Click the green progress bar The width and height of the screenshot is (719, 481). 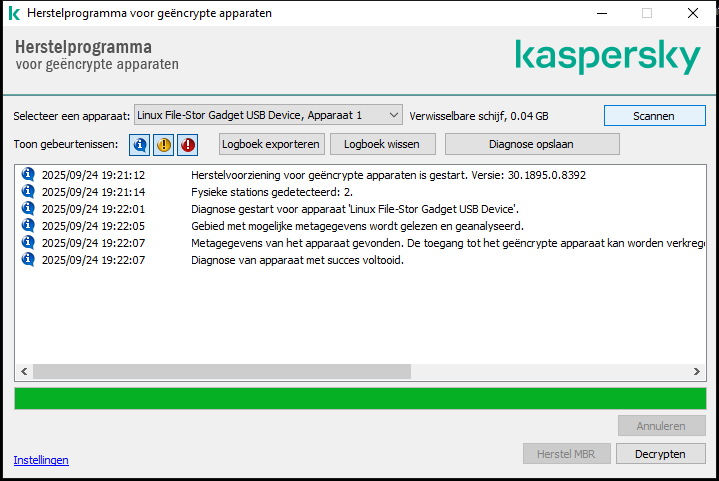point(360,398)
